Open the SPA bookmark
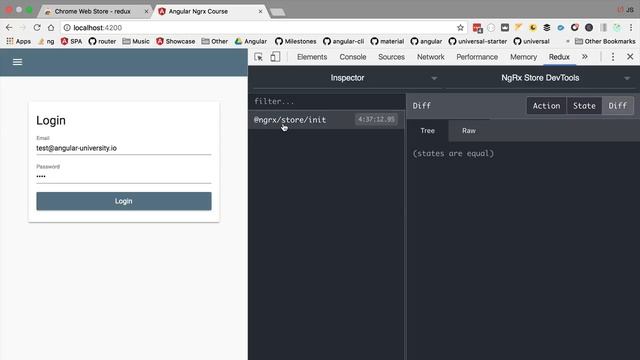The height and width of the screenshot is (360, 640). 71,41
